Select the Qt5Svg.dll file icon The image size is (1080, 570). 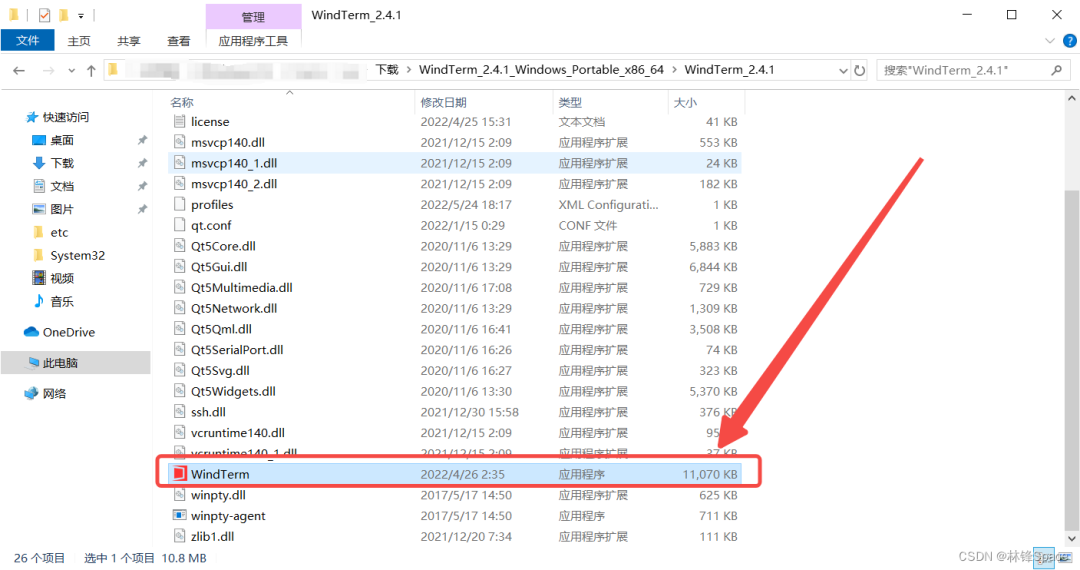[179, 370]
